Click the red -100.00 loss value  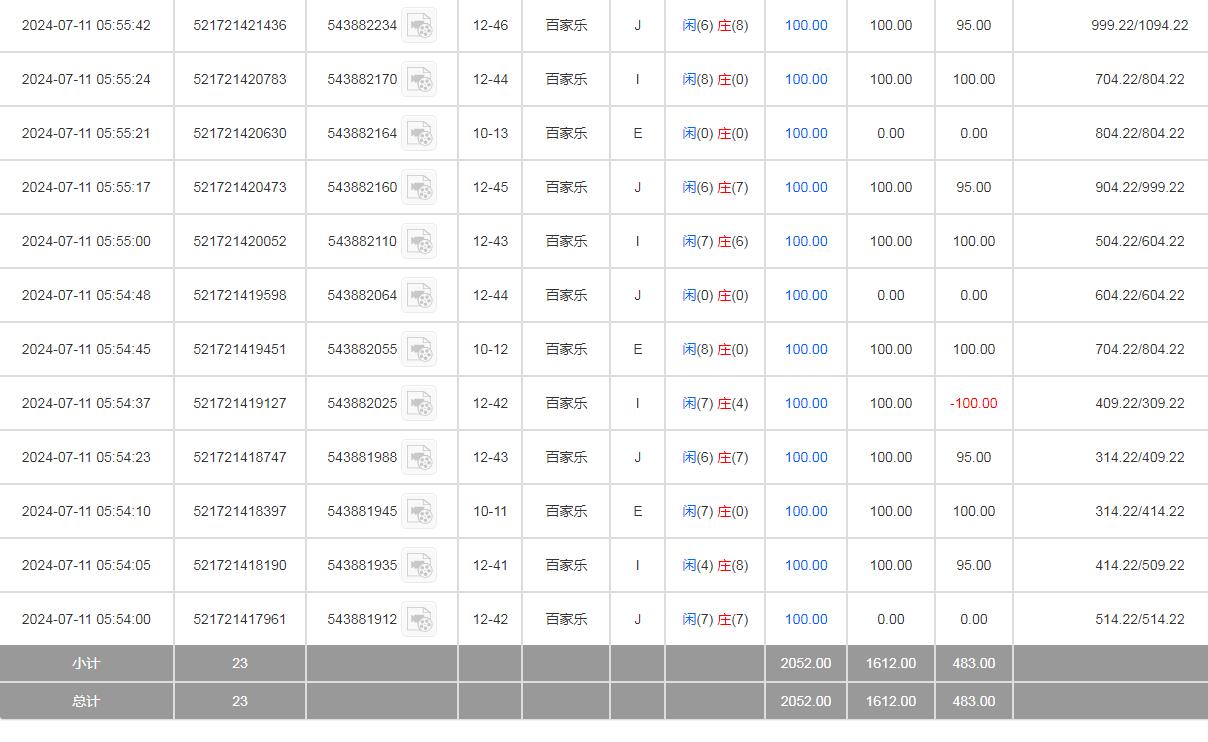point(973,403)
